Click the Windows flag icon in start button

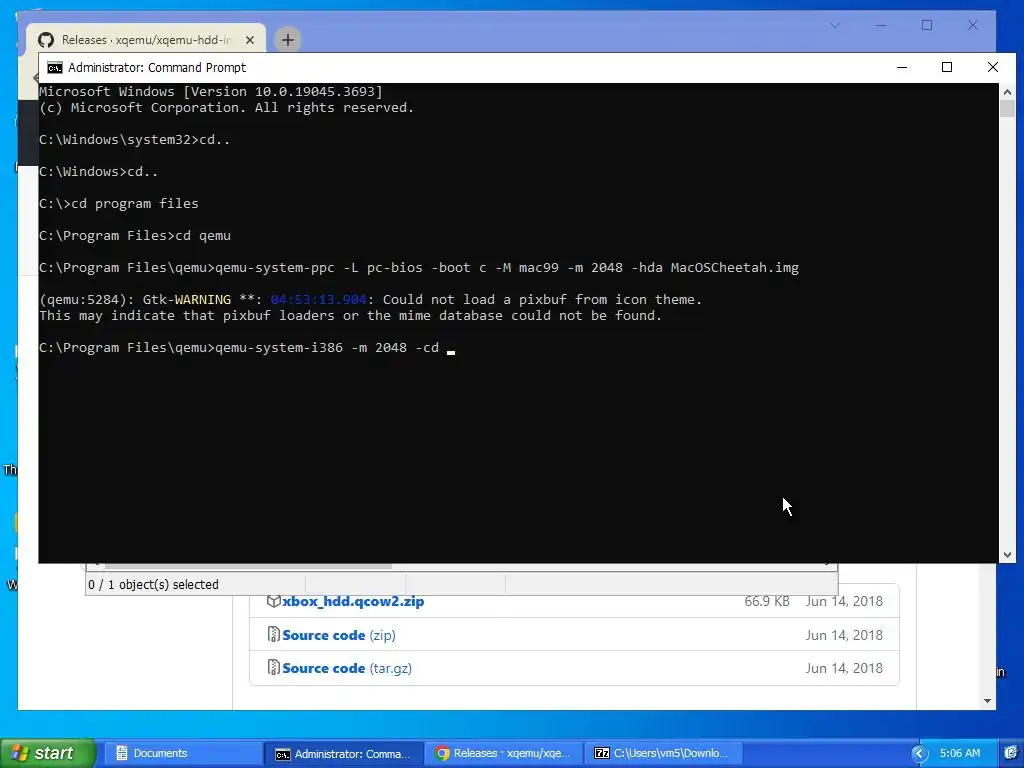point(19,753)
